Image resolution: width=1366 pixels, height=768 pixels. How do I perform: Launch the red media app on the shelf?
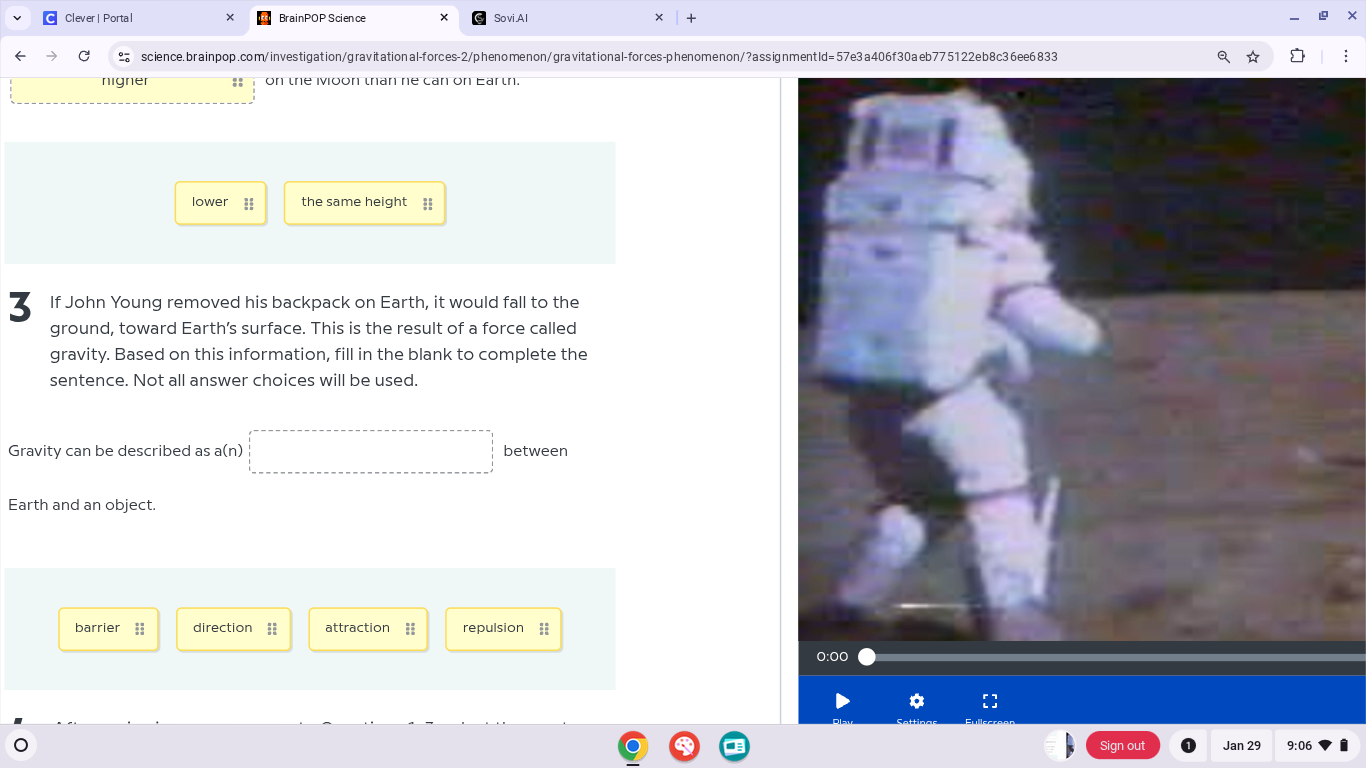(684, 745)
